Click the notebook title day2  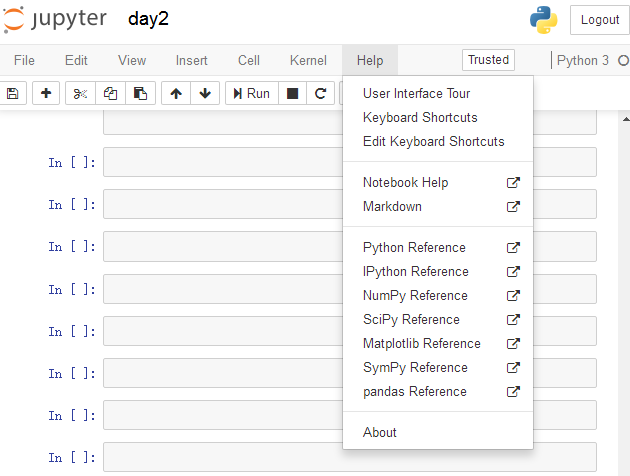148,19
